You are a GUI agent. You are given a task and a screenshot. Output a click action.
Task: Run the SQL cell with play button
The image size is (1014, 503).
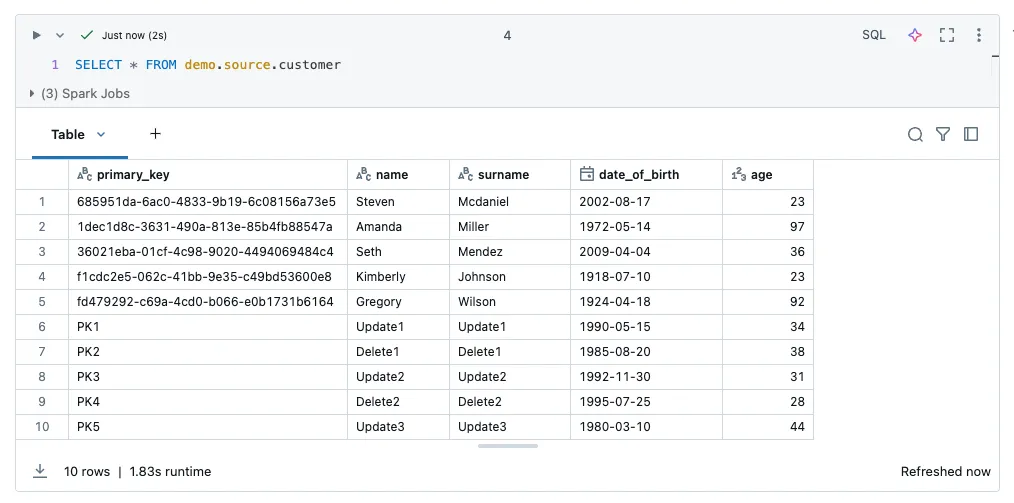click(37, 35)
